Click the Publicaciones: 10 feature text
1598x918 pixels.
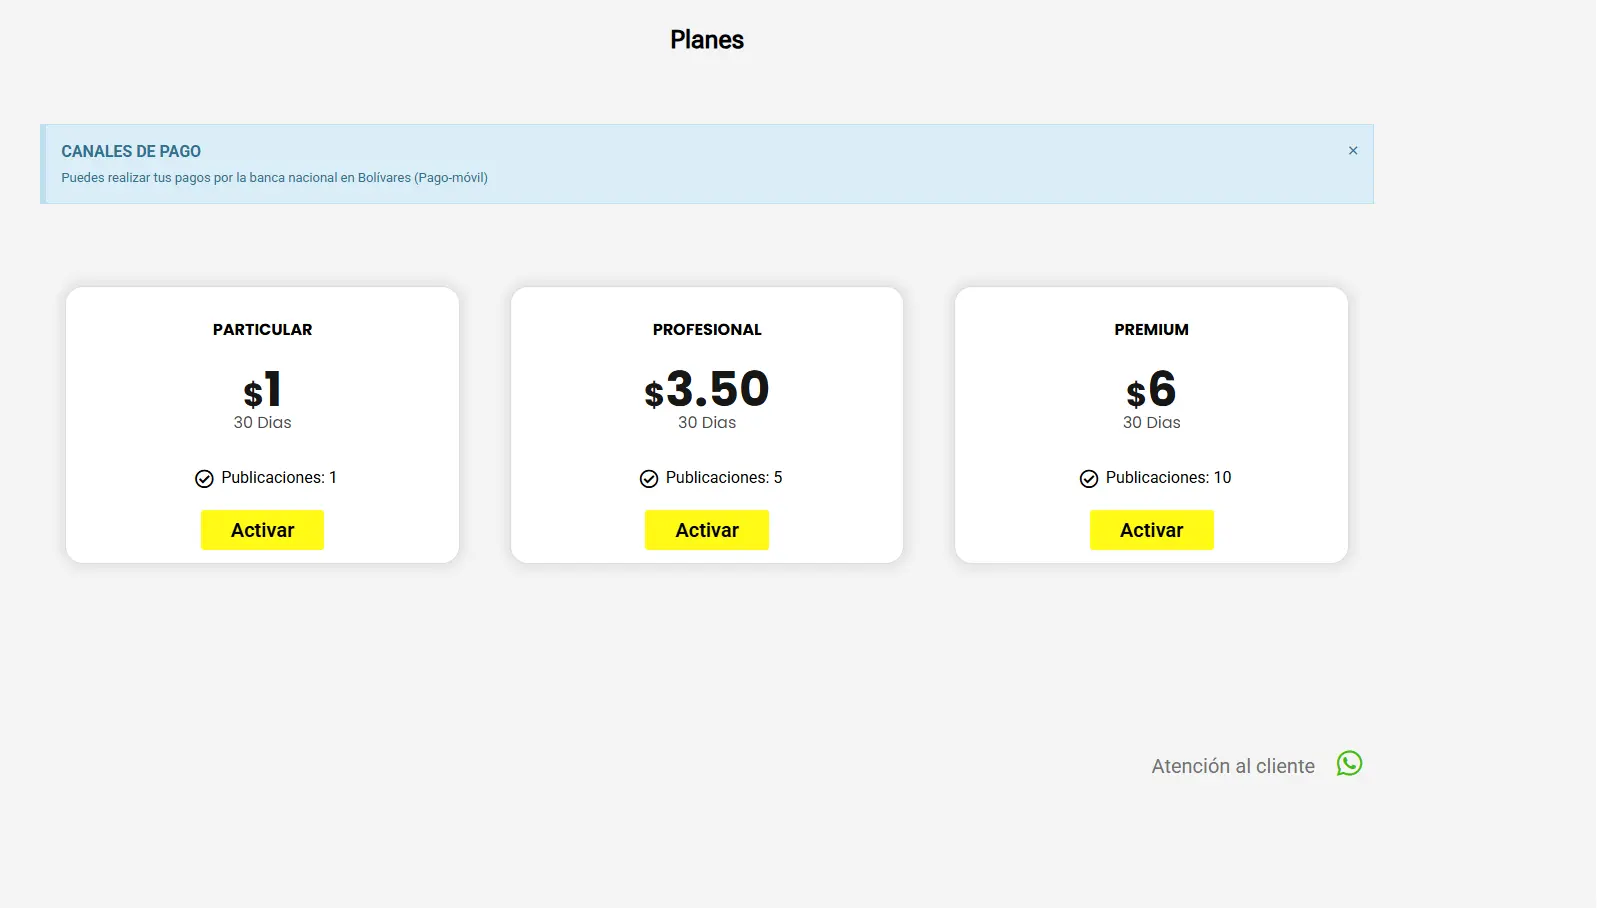[1168, 478]
